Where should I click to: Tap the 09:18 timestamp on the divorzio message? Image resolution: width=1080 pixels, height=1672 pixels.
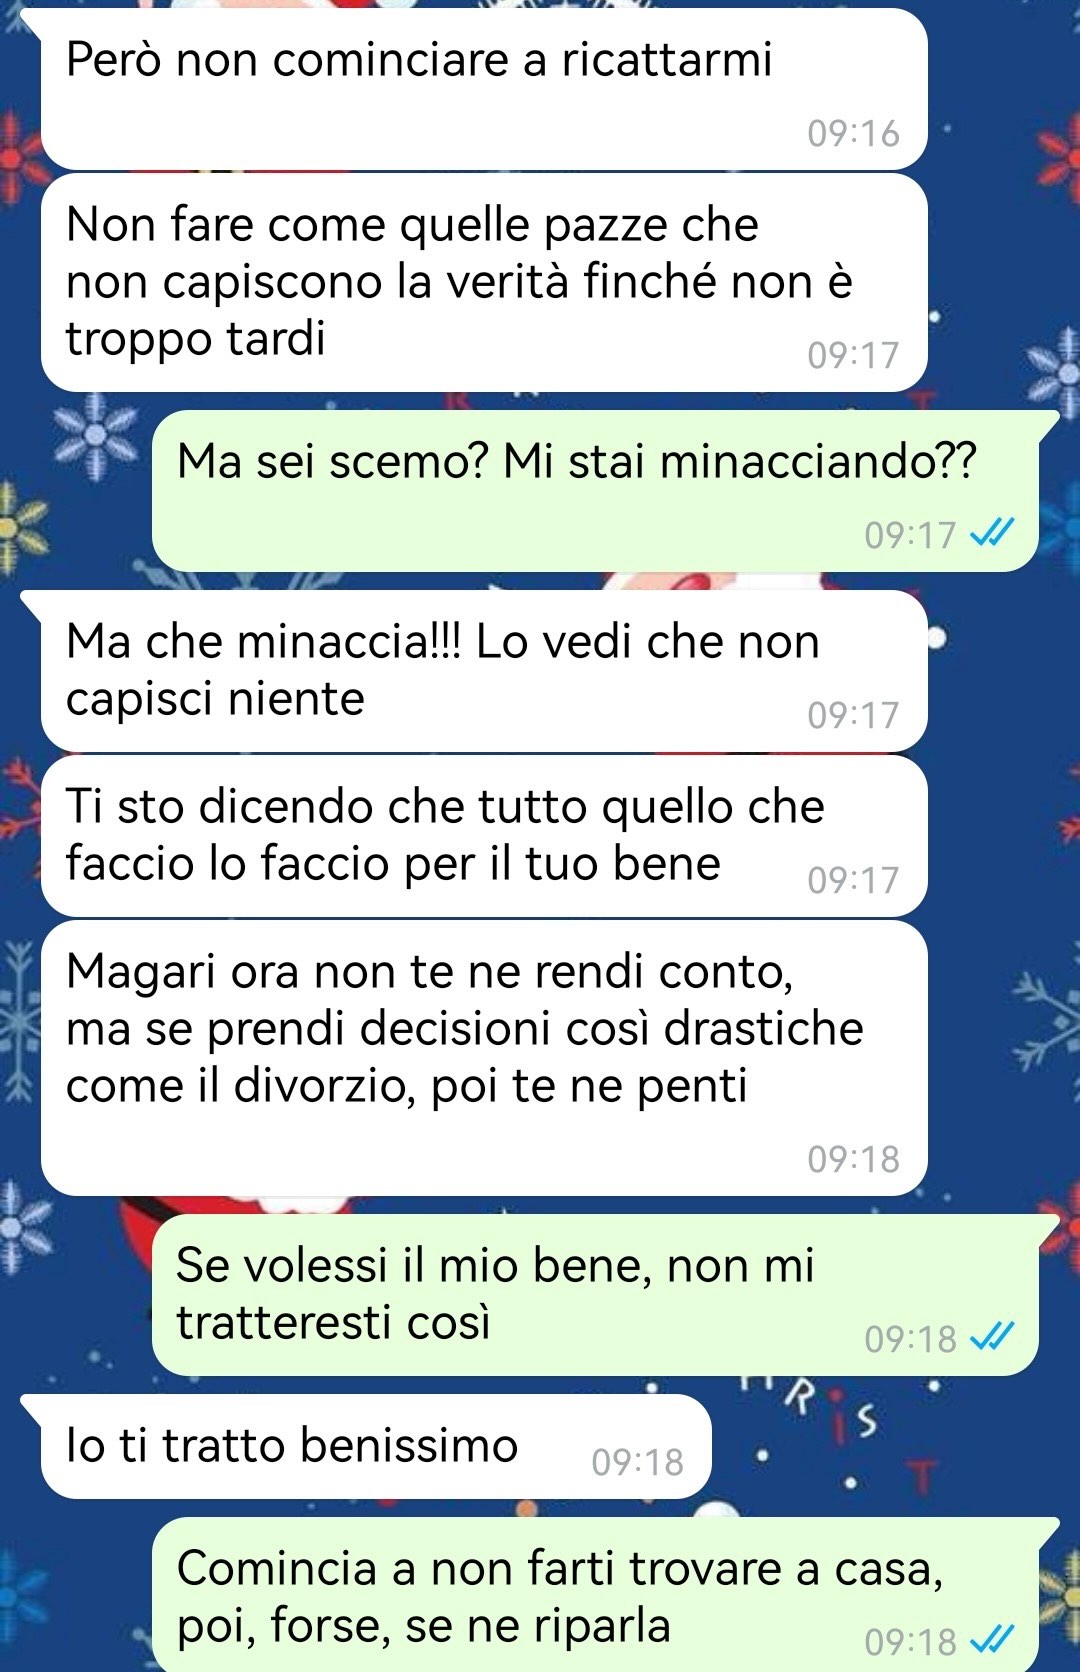pyautogui.click(x=853, y=1159)
